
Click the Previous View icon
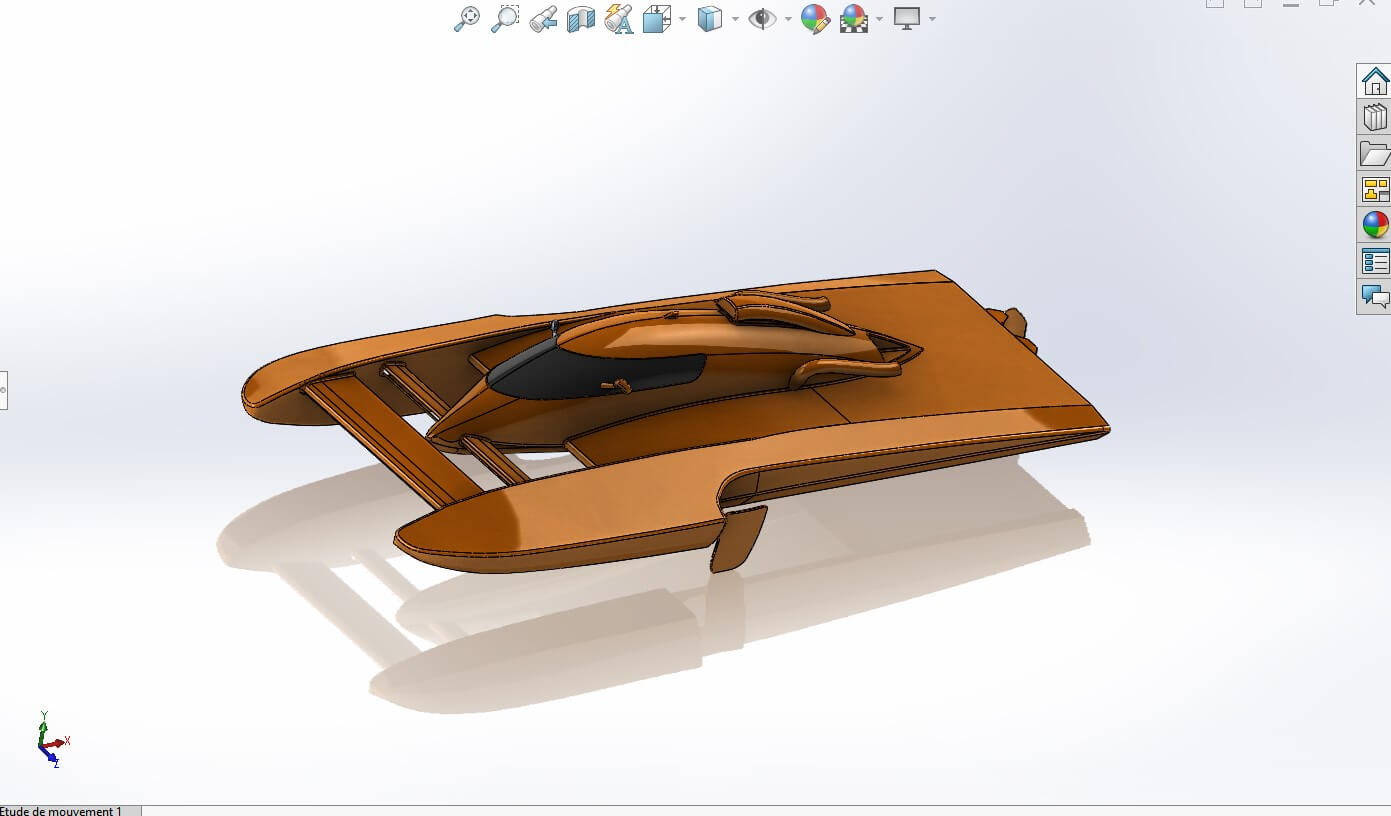click(543, 19)
